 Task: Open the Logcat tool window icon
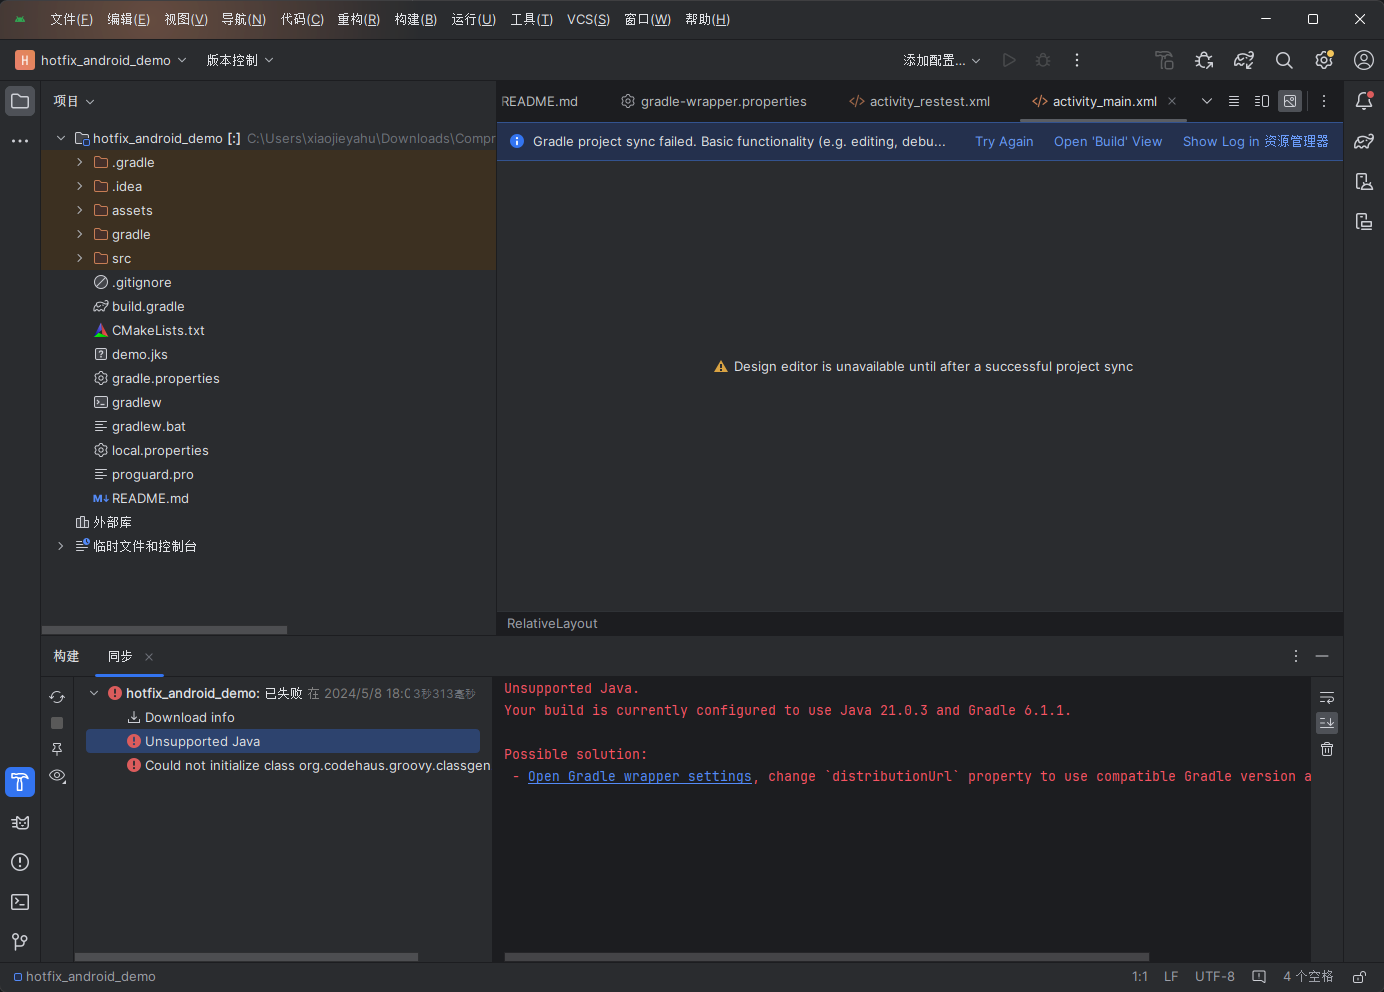(x=20, y=822)
